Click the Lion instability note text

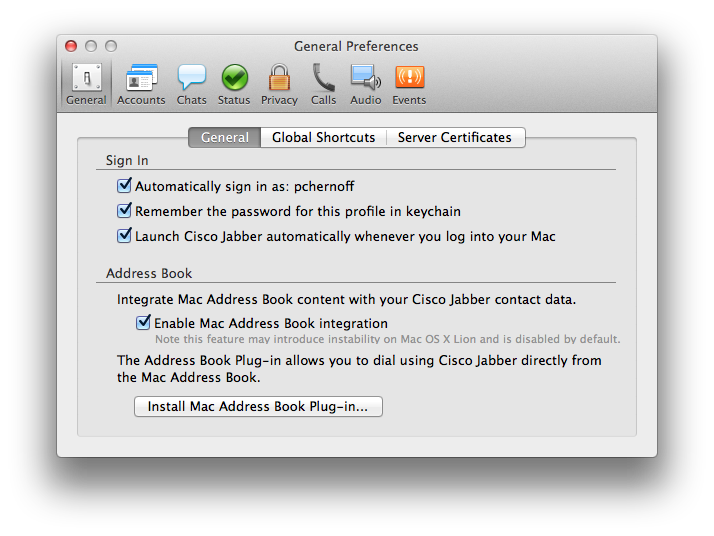coord(388,339)
